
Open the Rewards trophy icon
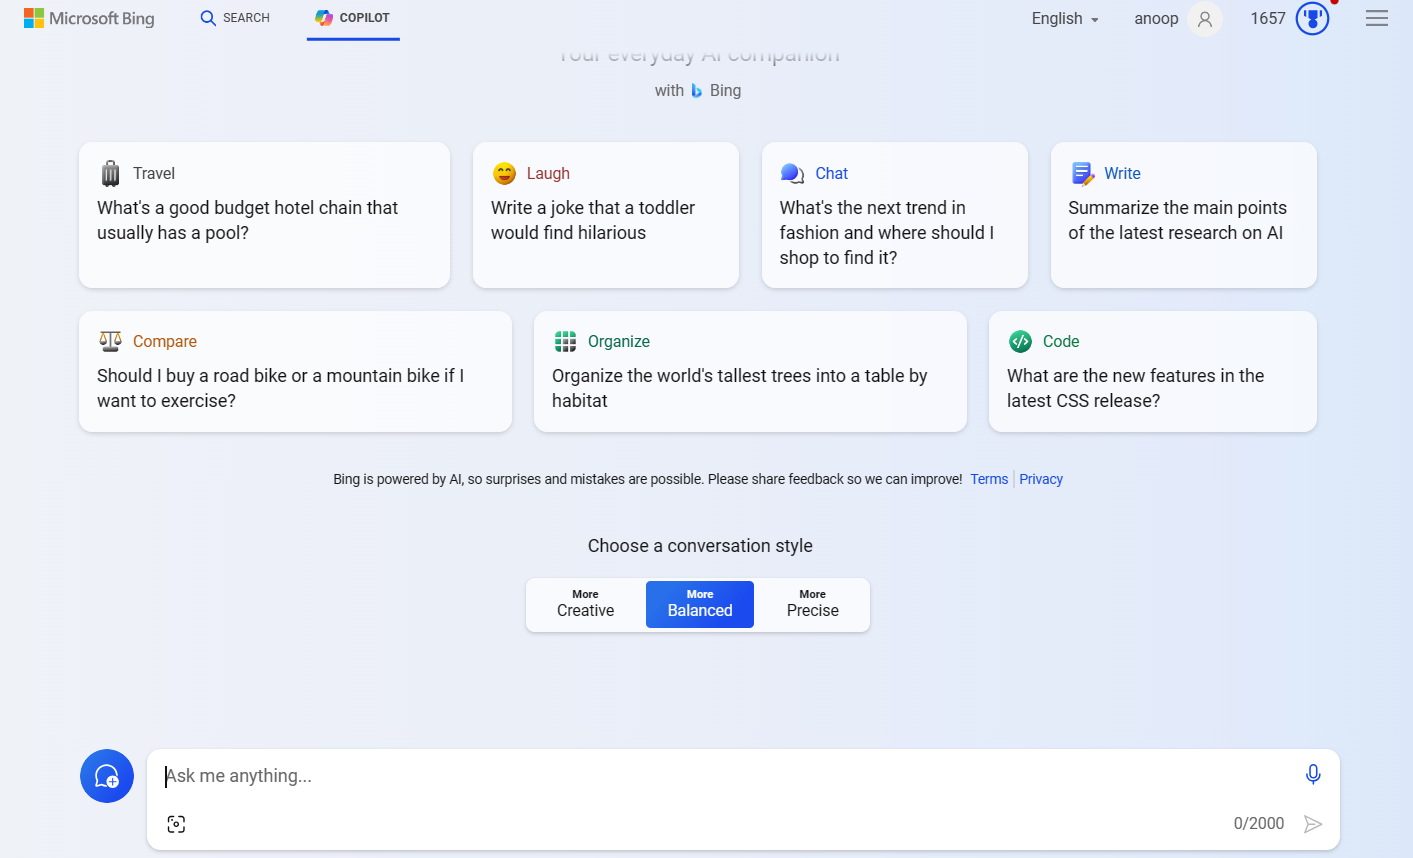click(x=1312, y=18)
